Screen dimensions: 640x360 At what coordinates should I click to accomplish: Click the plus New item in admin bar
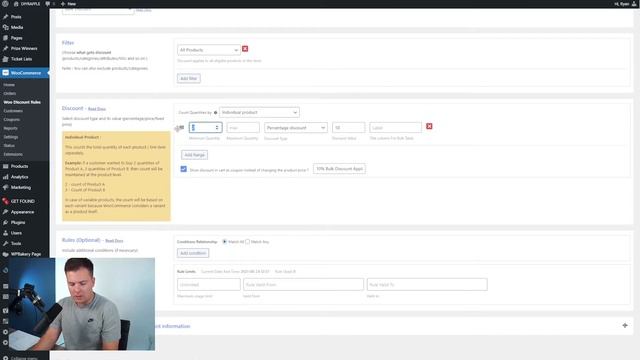coord(69,4)
